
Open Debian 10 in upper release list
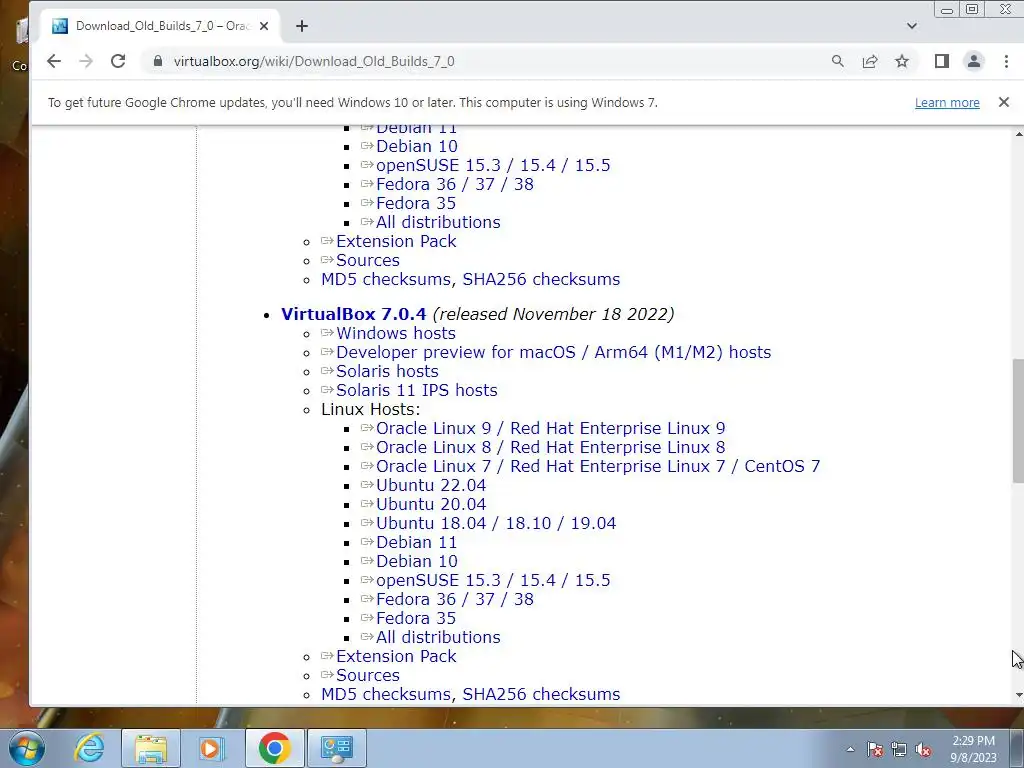coord(417,146)
